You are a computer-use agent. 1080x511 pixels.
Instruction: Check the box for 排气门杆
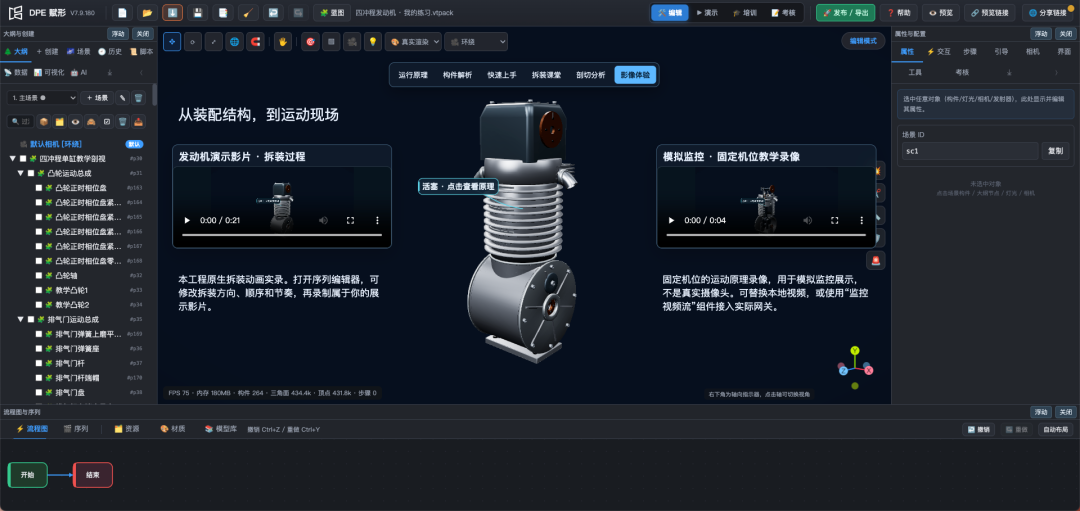tap(39, 363)
